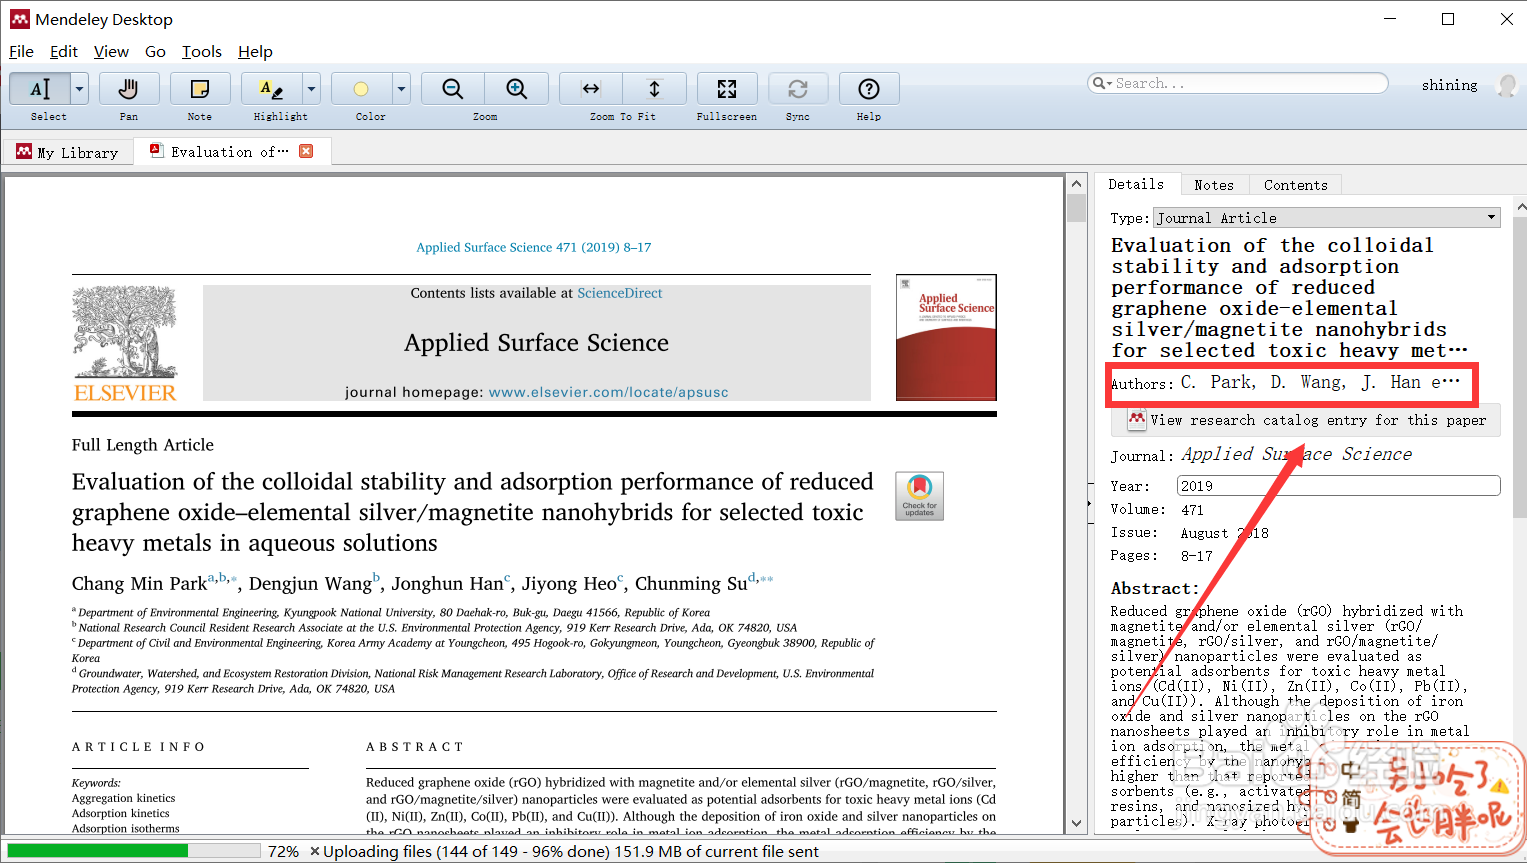Screen dimensions: 1527x863
Task: Open the www.elsevier.com/locate/apsusc link
Action: coord(608,392)
